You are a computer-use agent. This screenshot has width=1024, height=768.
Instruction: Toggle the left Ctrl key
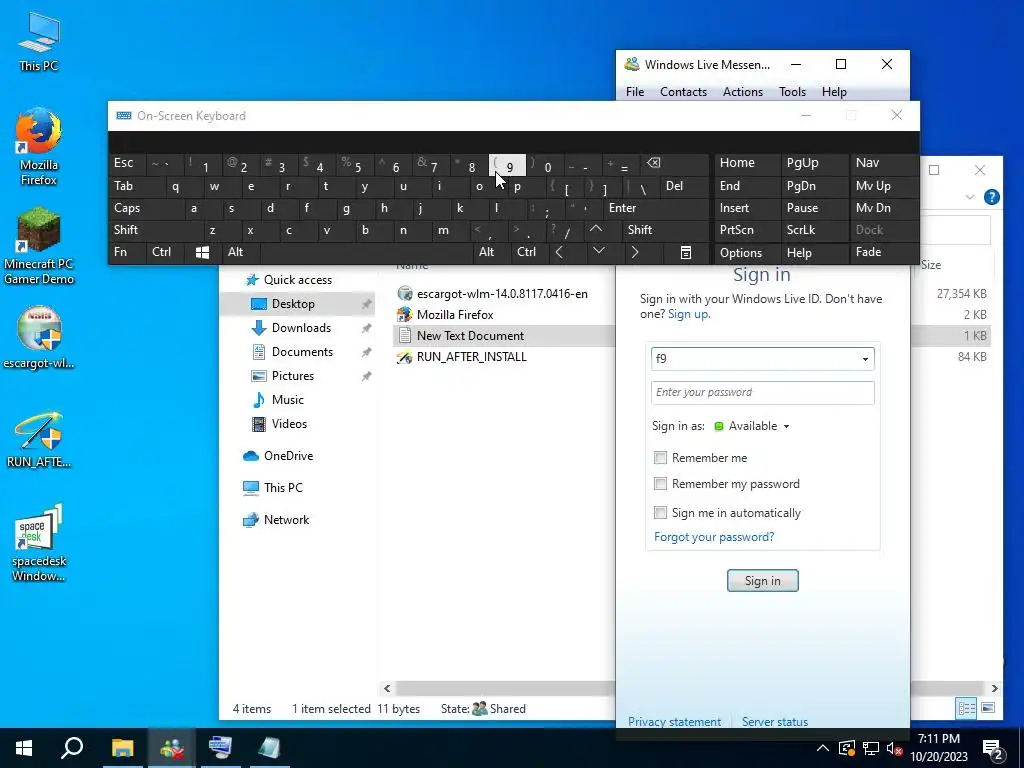click(161, 252)
